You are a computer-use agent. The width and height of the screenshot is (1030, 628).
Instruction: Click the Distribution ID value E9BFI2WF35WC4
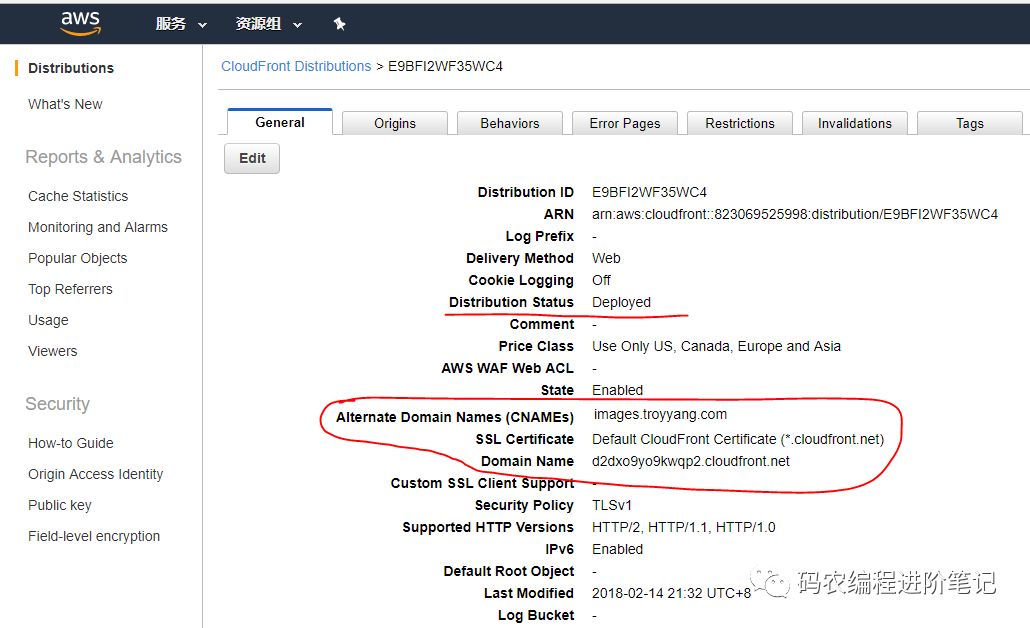[x=649, y=192]
